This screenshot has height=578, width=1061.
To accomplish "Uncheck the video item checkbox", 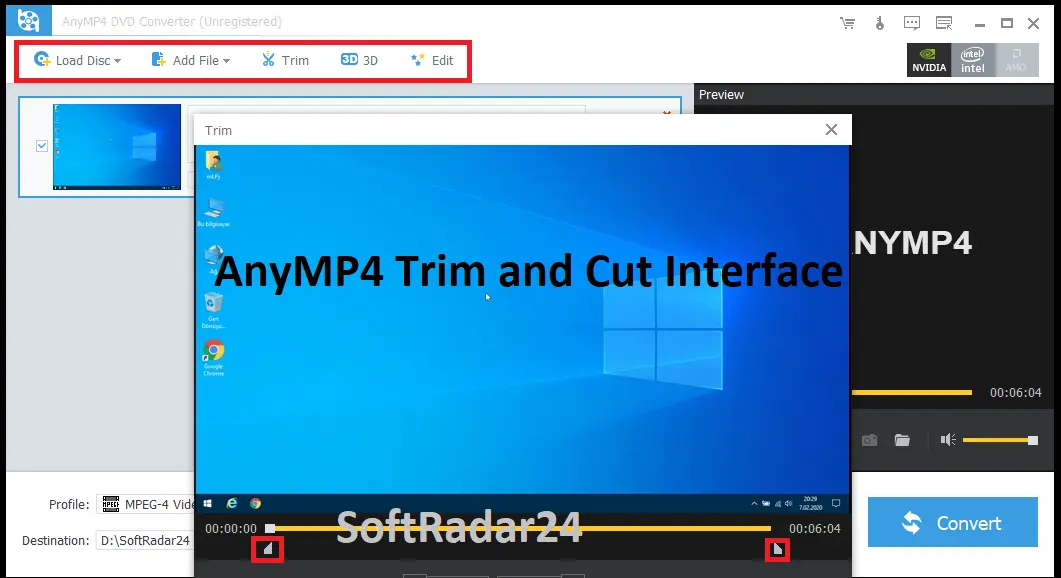I will pyautogui.click(x=42, y=146).
